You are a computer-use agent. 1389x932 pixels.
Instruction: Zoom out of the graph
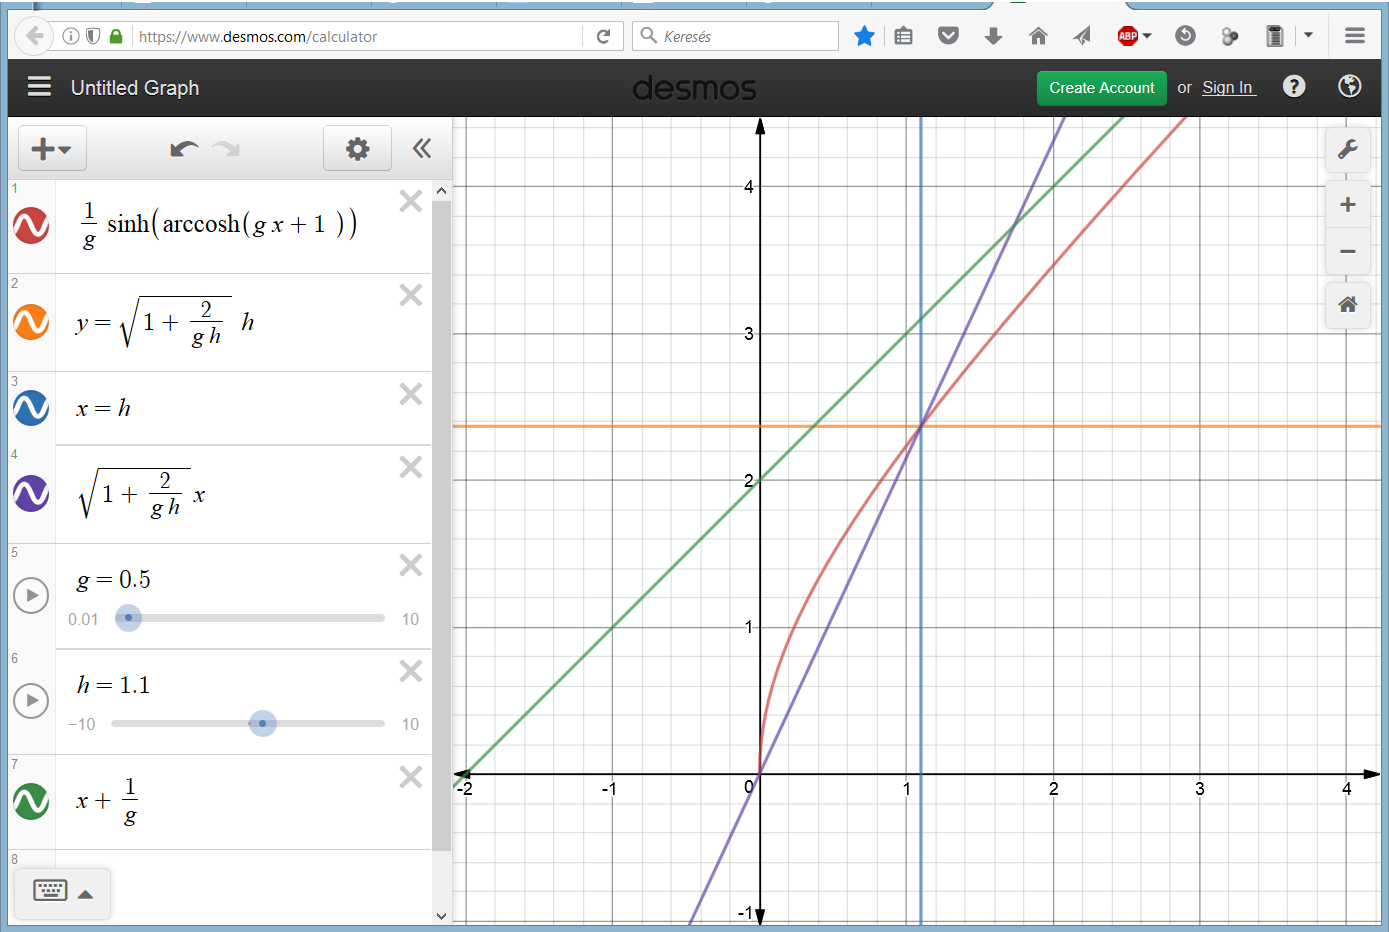[x=1347, y=252]
